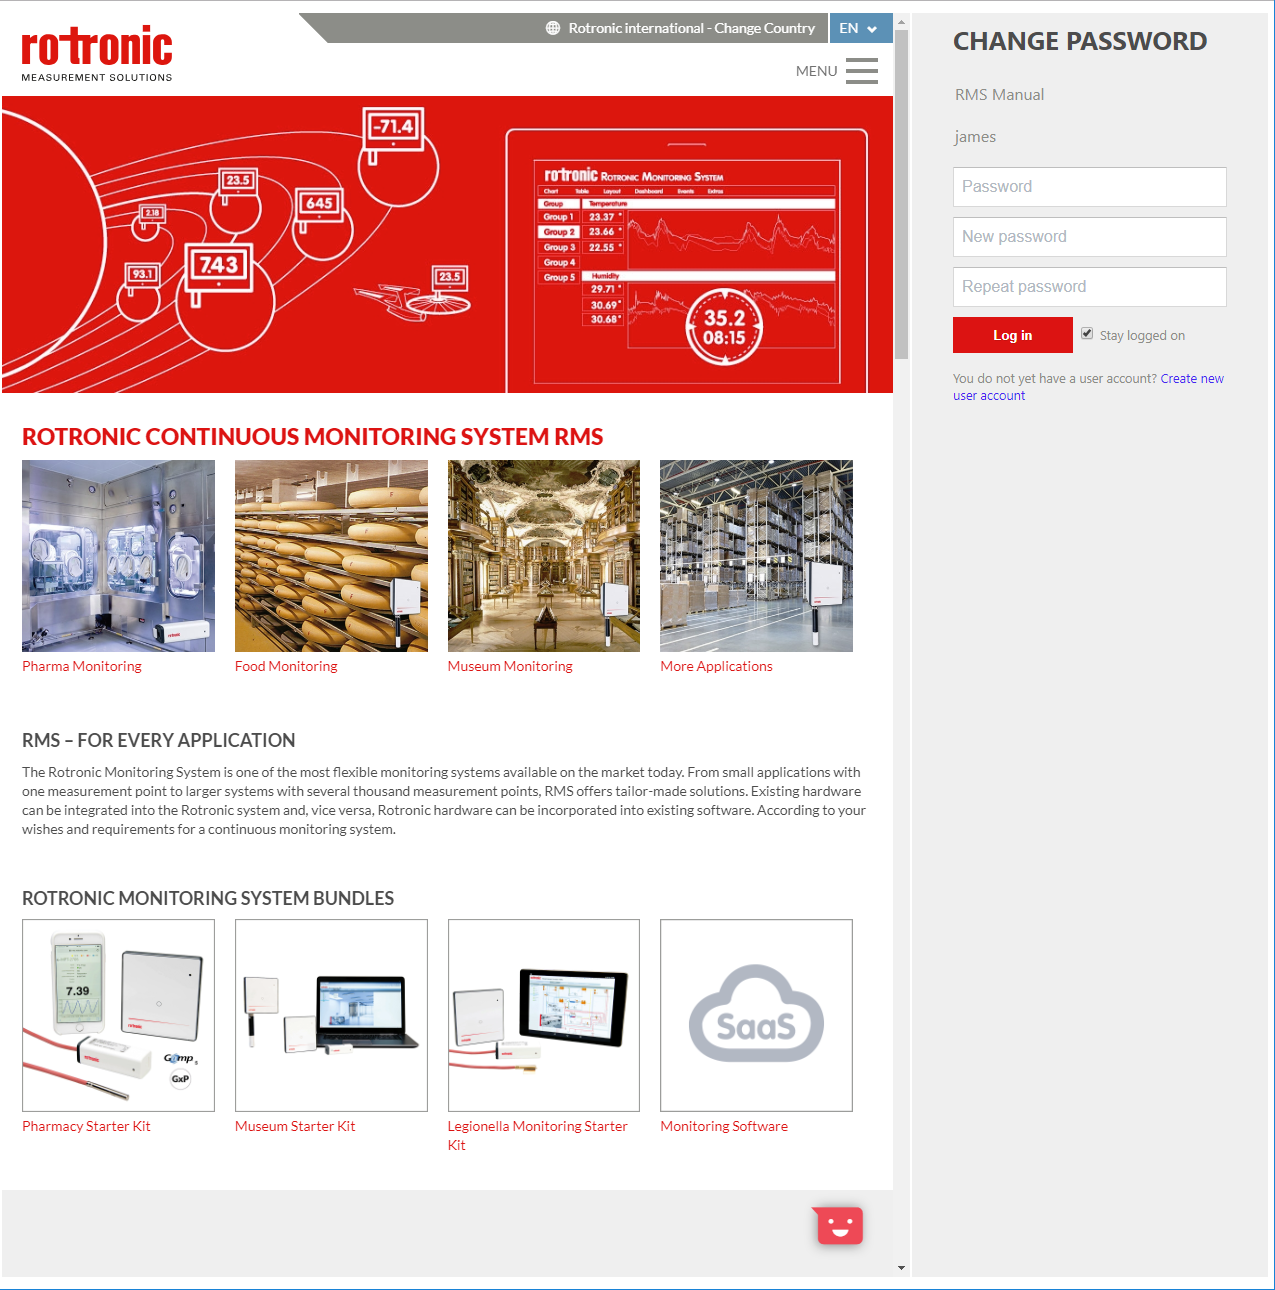Click the MENU text label

point(816,71)
